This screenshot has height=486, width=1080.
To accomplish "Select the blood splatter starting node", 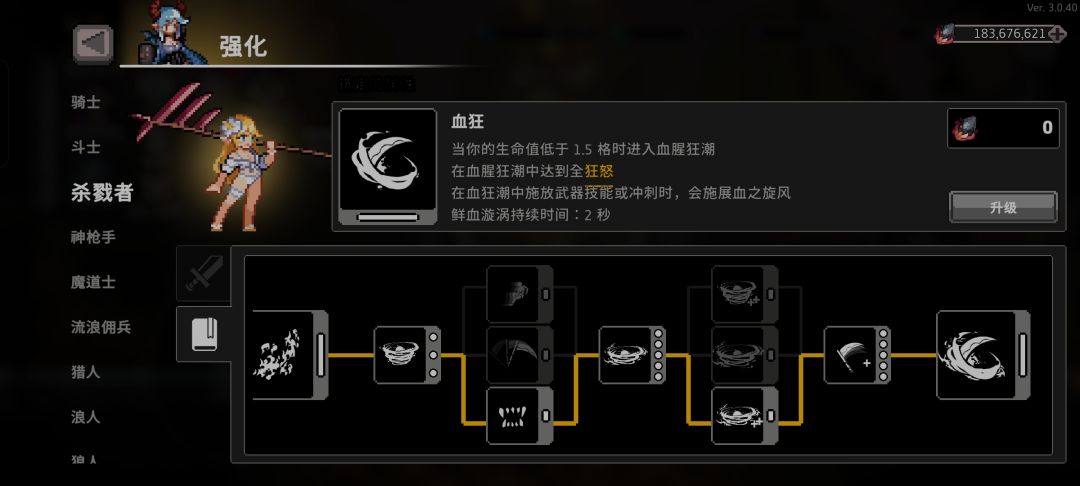I will pos(290,355).
